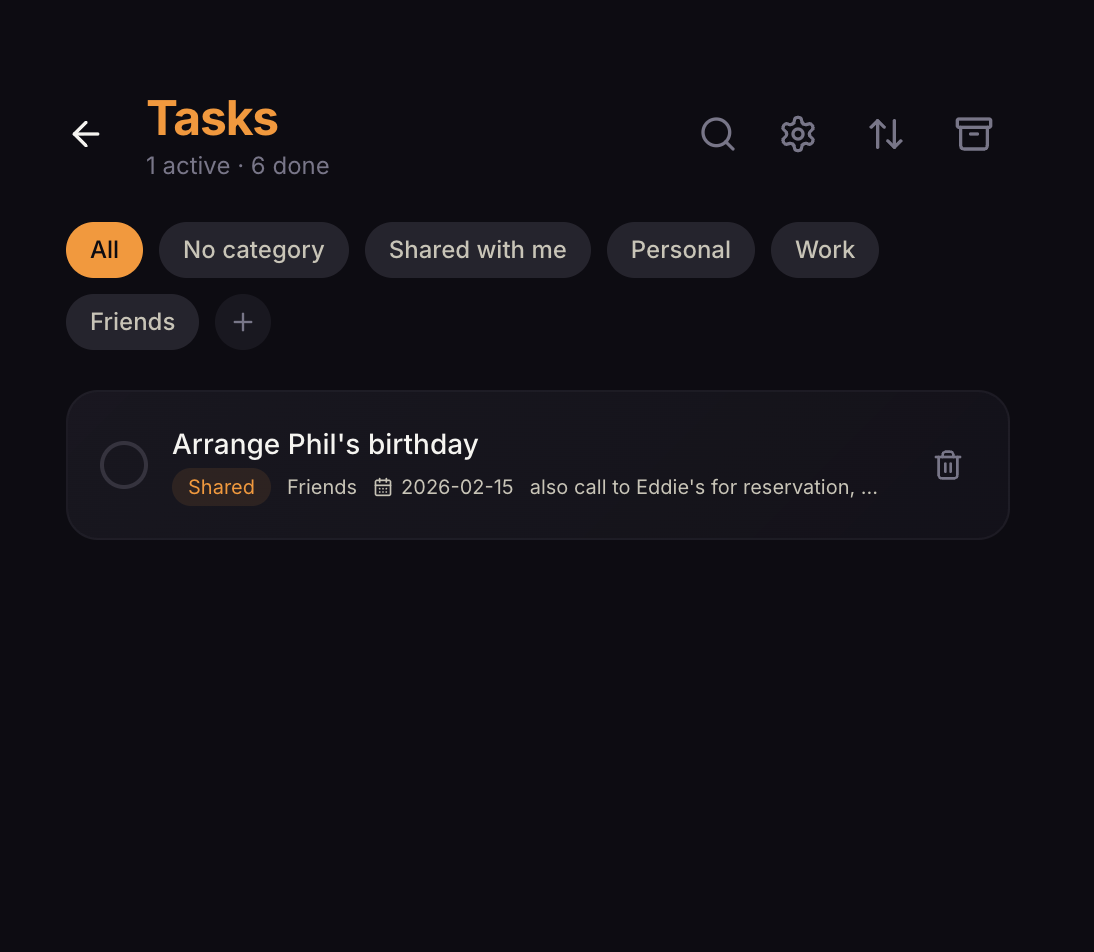The image size is (1094, 952).
Task: Click the back arrow icon
Action: (x=85, y=133)
